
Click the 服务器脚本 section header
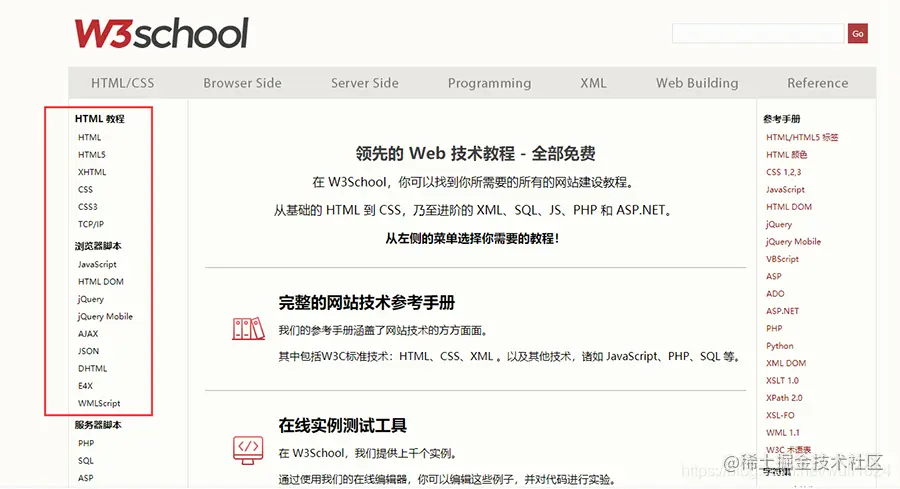click(98, 425)
